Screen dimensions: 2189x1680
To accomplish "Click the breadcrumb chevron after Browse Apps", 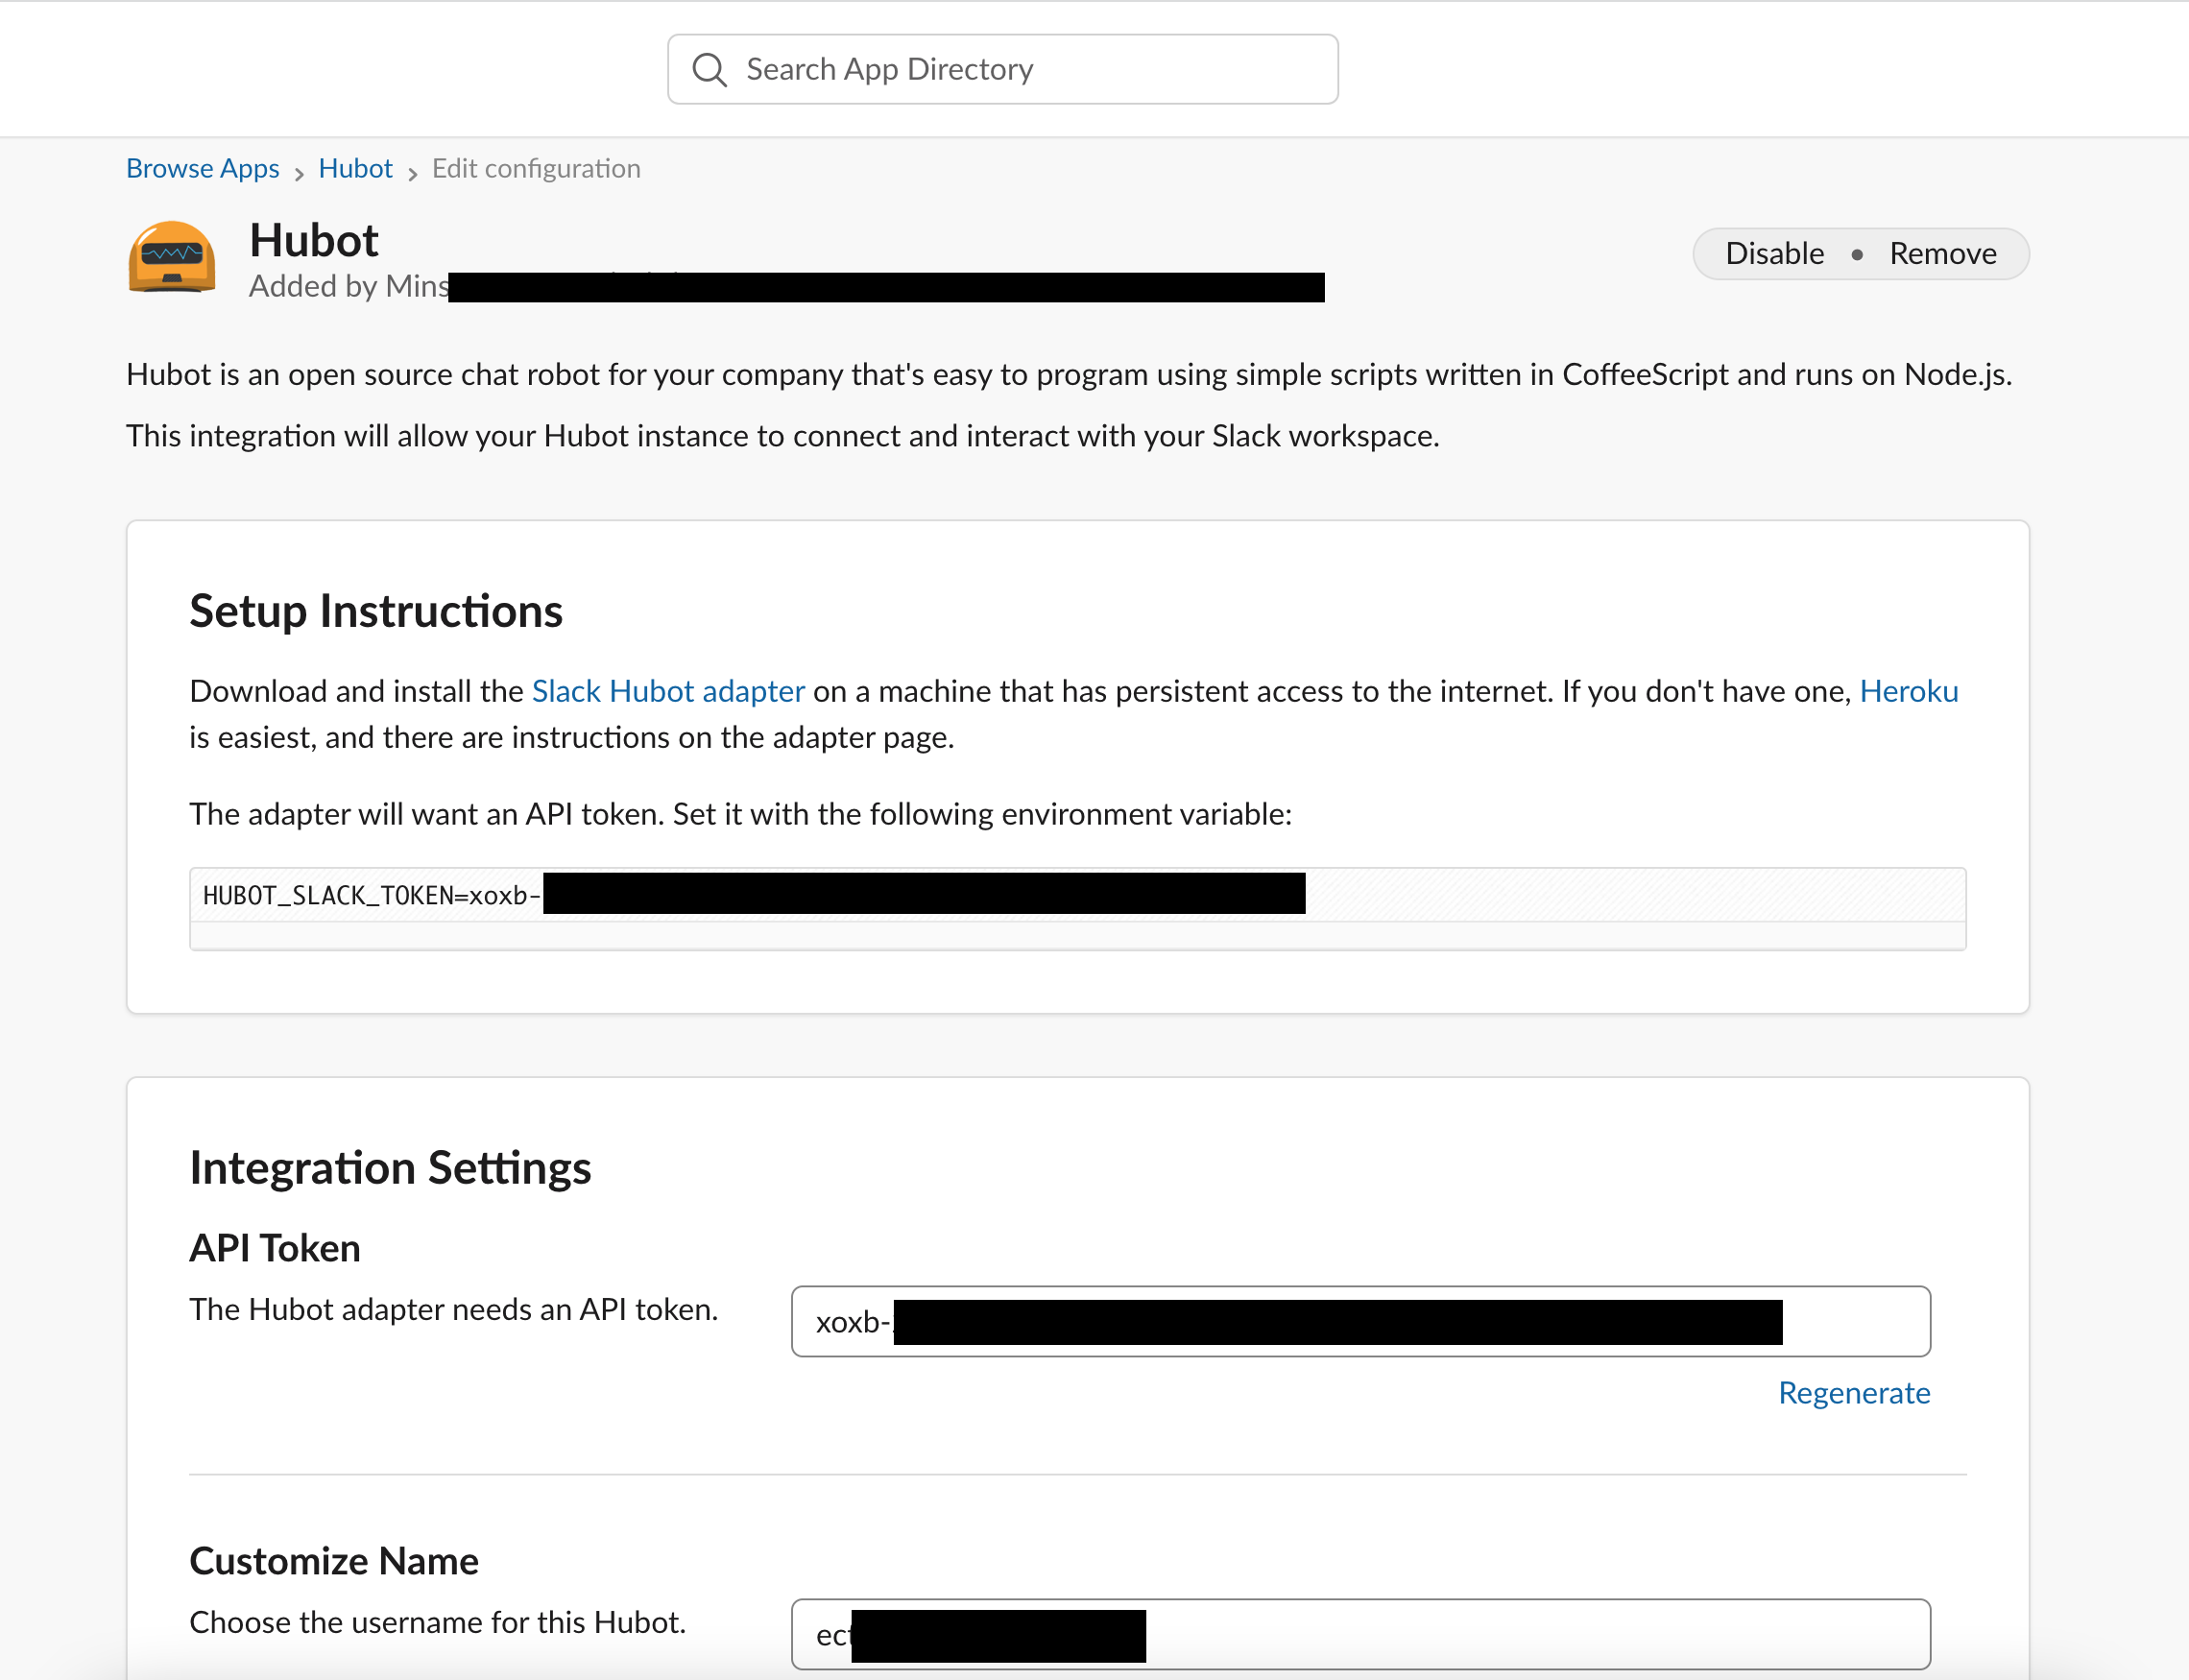I will 299,173.
